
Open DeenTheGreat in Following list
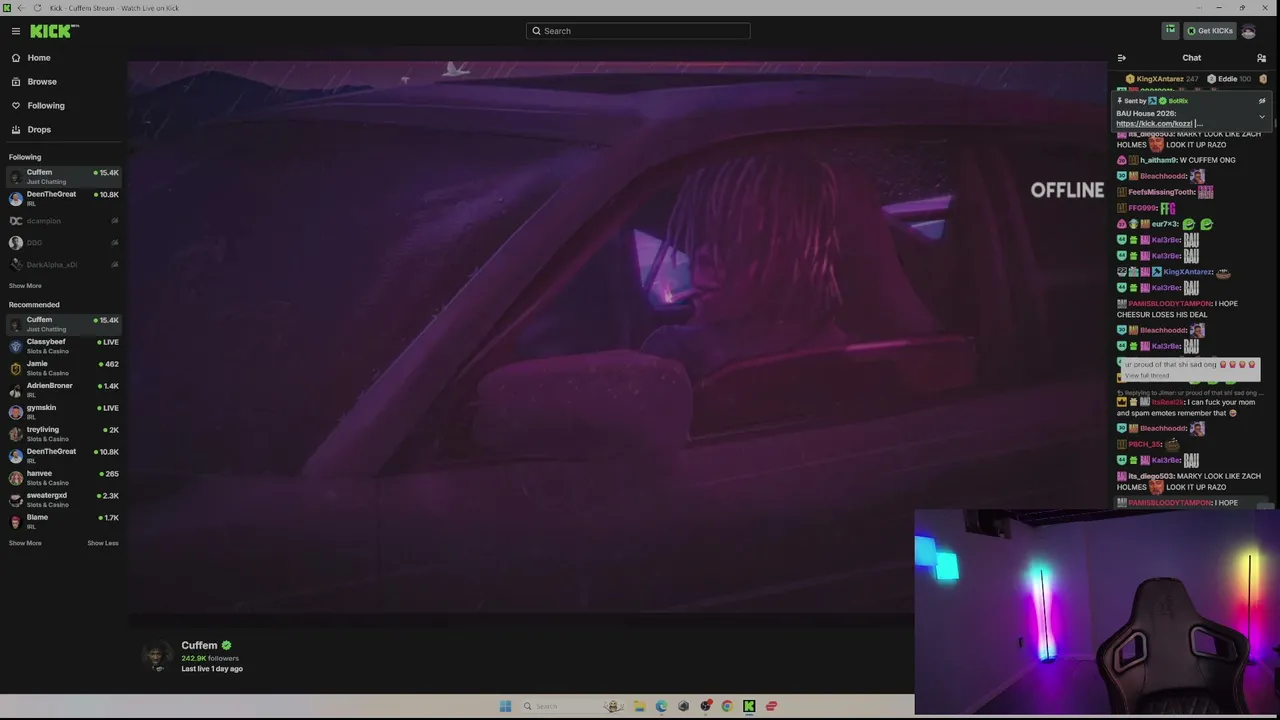(64, 198)
